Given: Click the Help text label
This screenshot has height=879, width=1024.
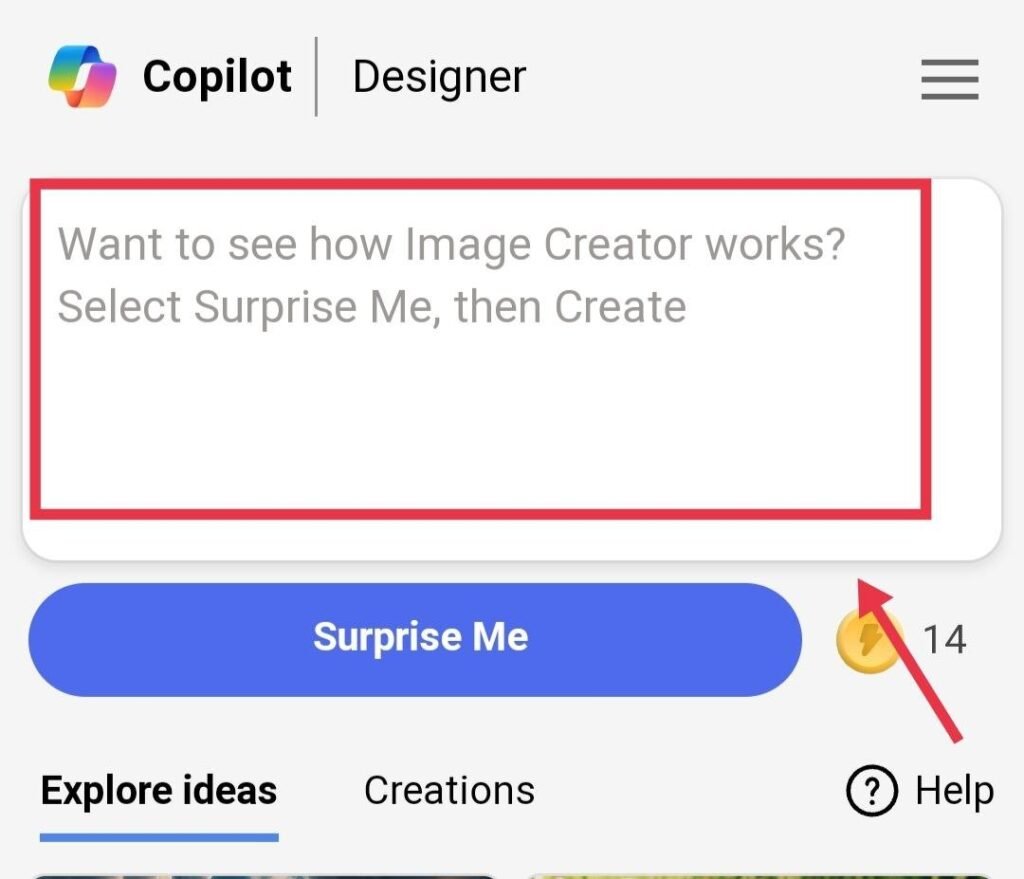Looking at the screenshot, I should [954, 792].
